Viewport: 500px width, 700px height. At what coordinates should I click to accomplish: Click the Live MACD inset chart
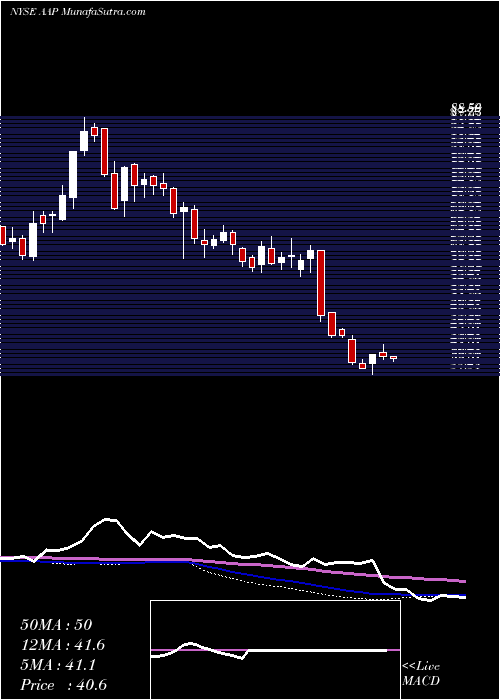(275, 650)
